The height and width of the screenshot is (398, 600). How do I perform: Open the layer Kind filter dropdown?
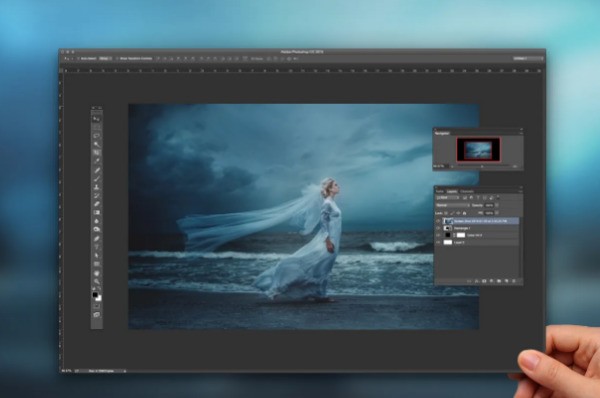pyautogui.click(x=448, y=197)
